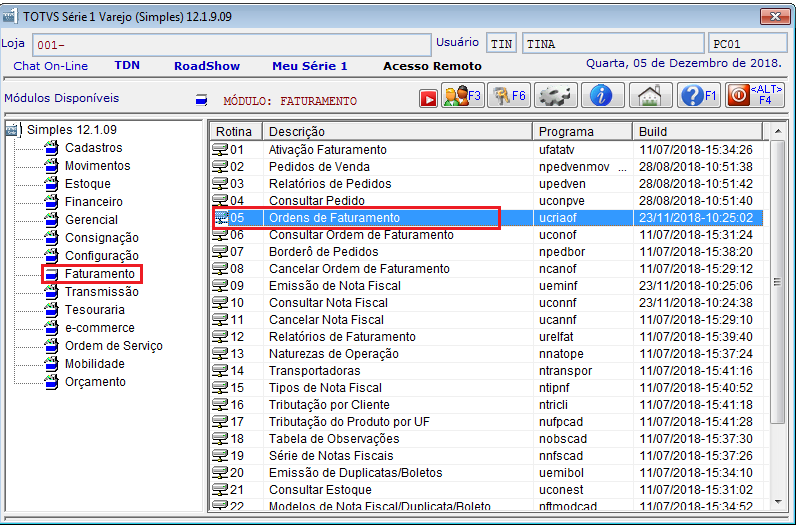Screen dimensions: 797x525
Task: Sort by the Programa column header
Action: click(583, 132)
